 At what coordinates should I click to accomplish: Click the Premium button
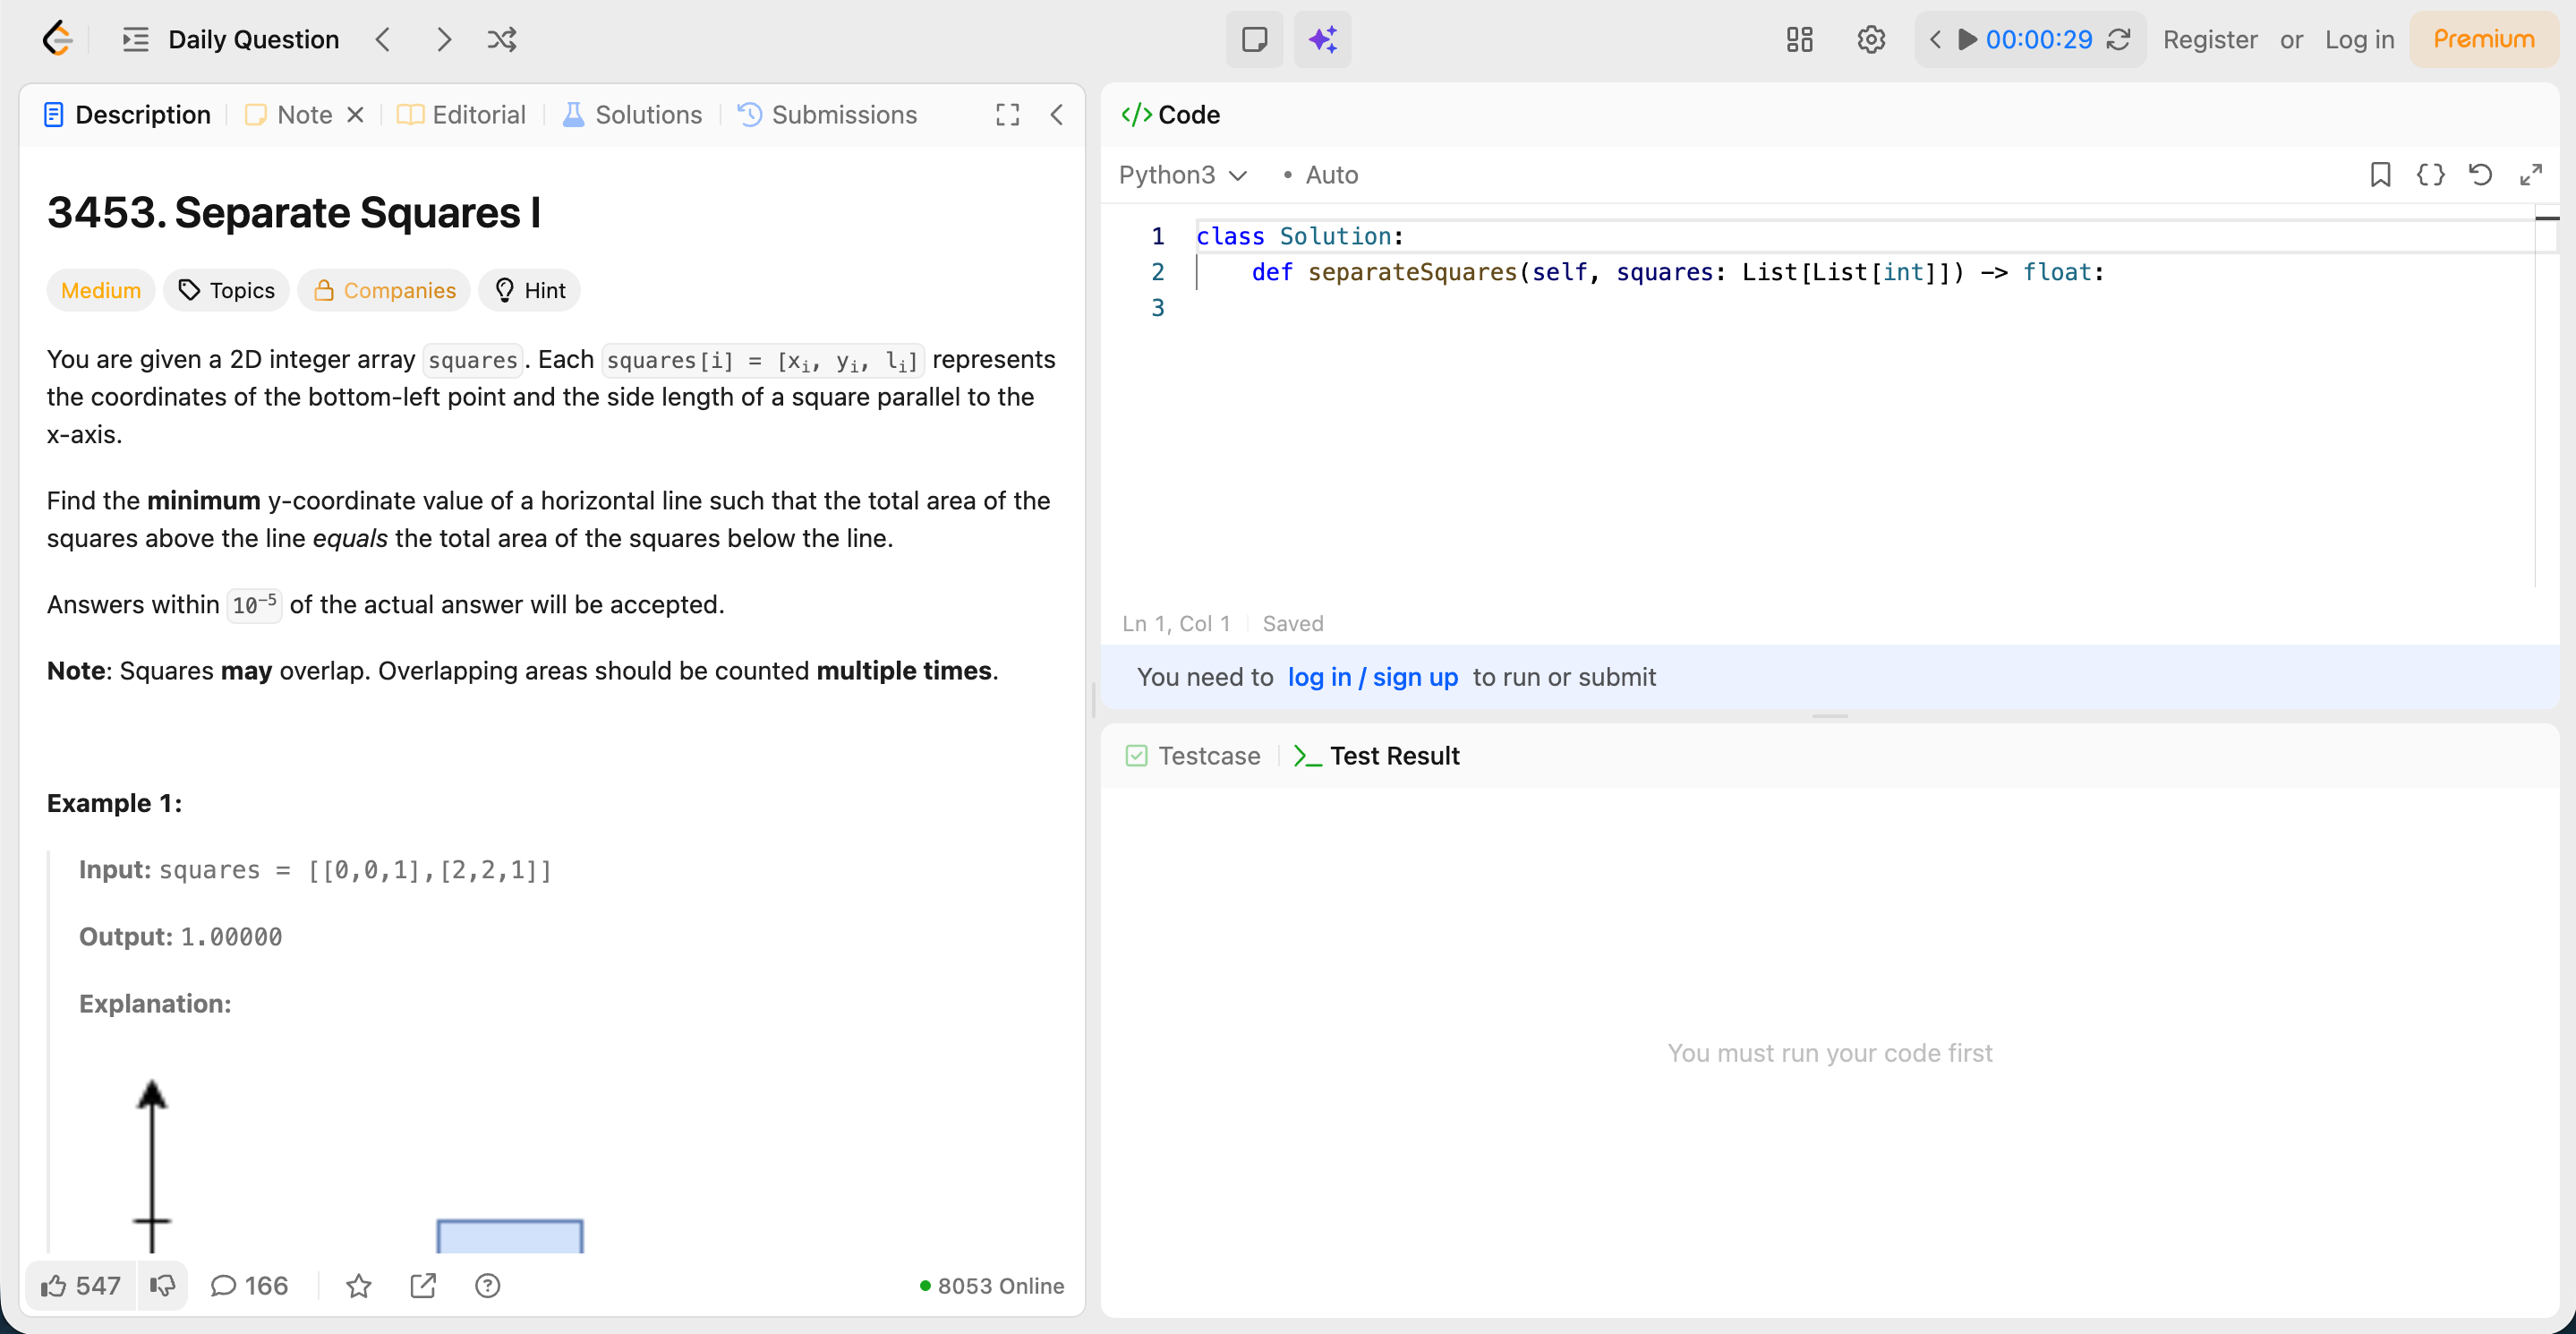2483,40
